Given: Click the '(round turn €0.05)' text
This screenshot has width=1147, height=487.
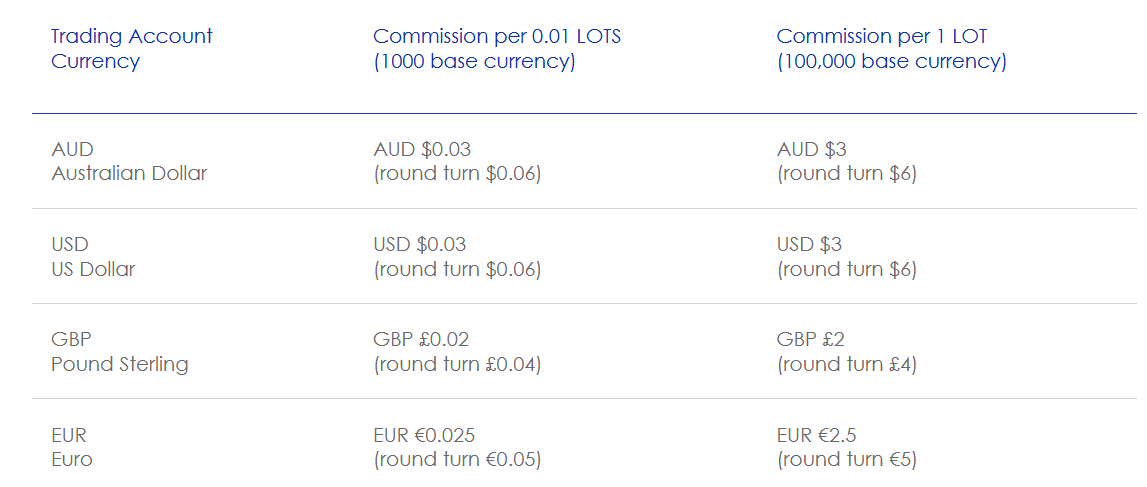Looking at the screenshot, I should pos(457,459).
